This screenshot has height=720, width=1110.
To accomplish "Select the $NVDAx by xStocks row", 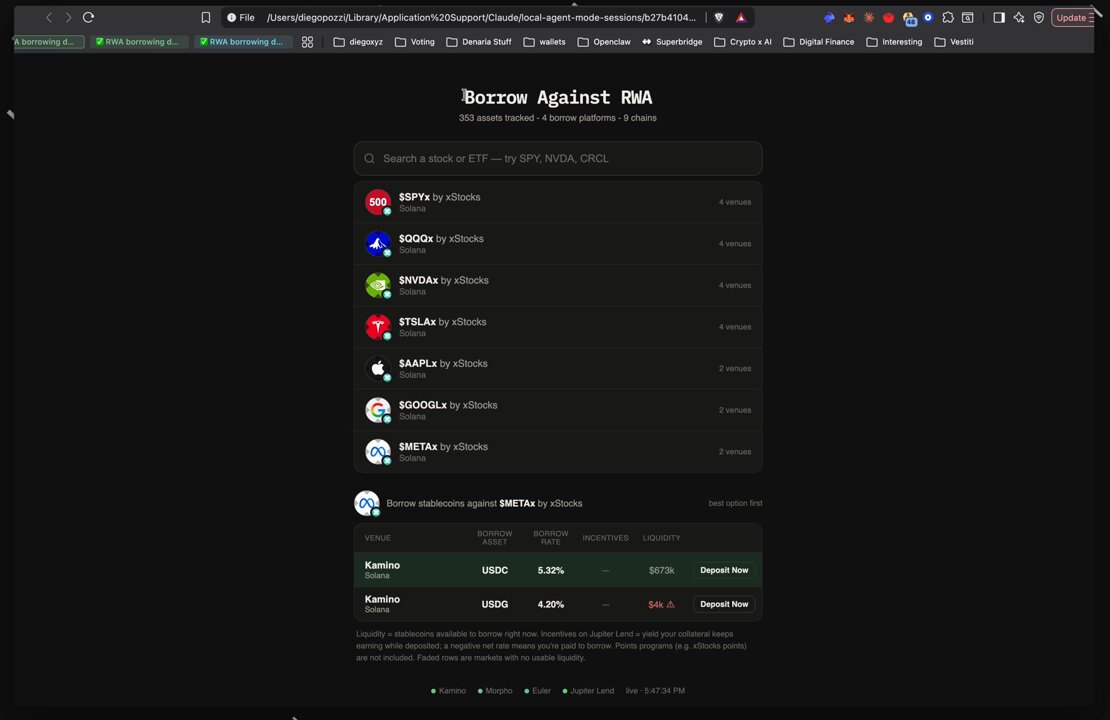I will [558, 285].
